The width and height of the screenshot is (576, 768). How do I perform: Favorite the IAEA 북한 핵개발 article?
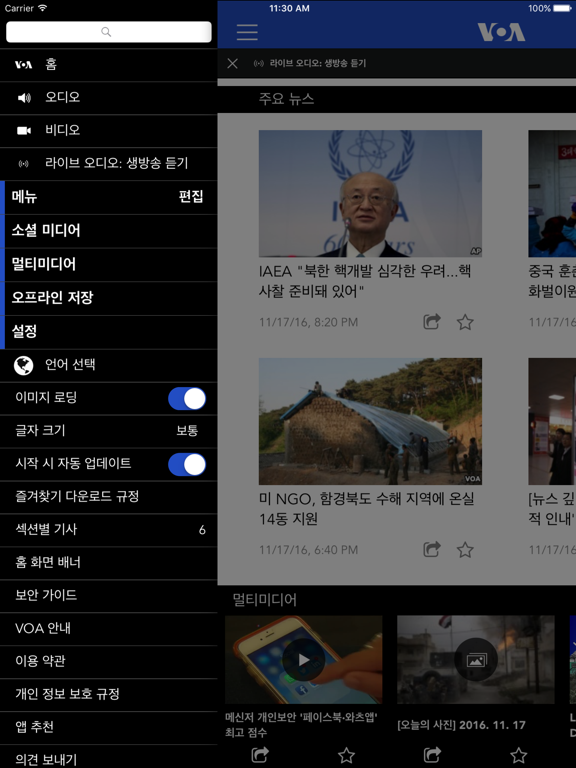click(x=465, y=322)
